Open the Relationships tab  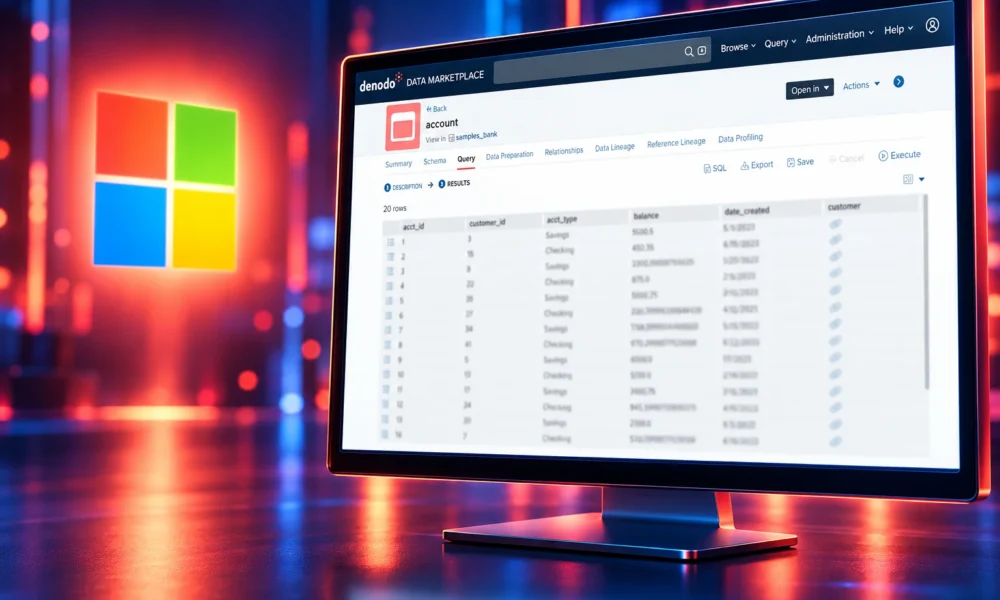click(564, 151)
